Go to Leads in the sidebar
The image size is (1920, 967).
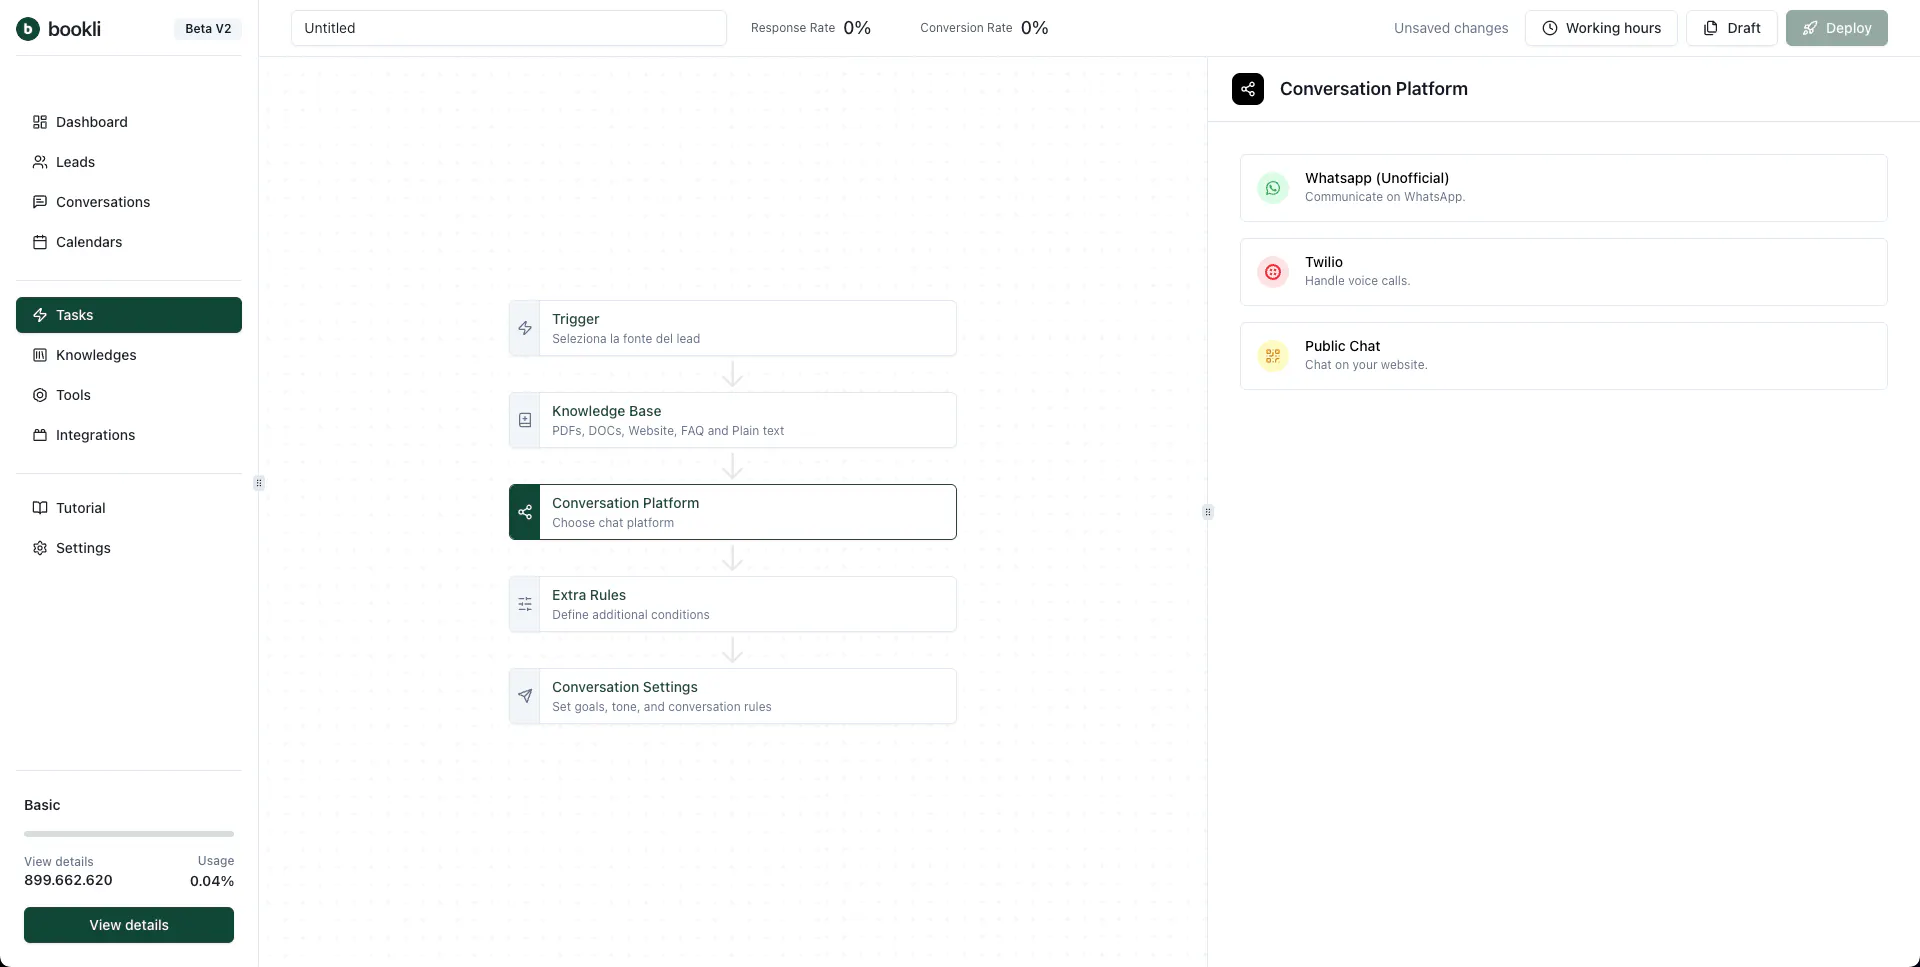[x=129, y=162]
